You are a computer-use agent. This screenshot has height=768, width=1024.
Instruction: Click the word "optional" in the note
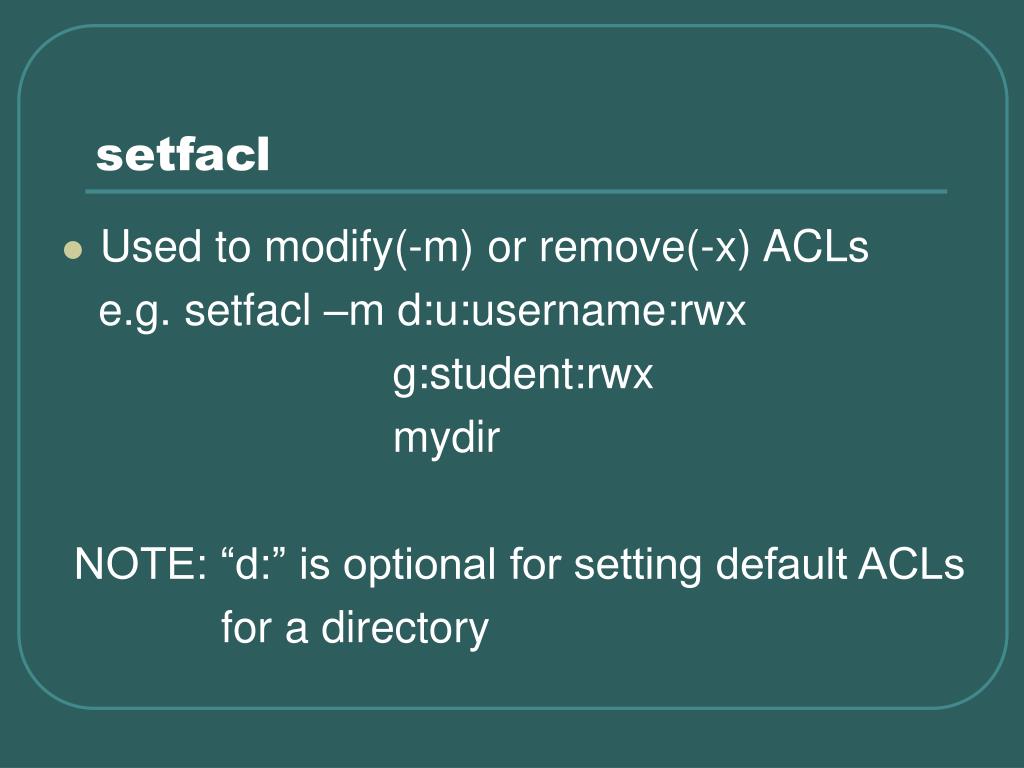(419, 566)
